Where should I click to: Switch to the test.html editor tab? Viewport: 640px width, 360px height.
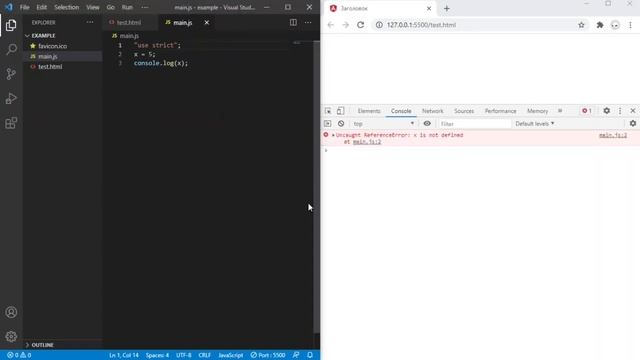[129, 22]
